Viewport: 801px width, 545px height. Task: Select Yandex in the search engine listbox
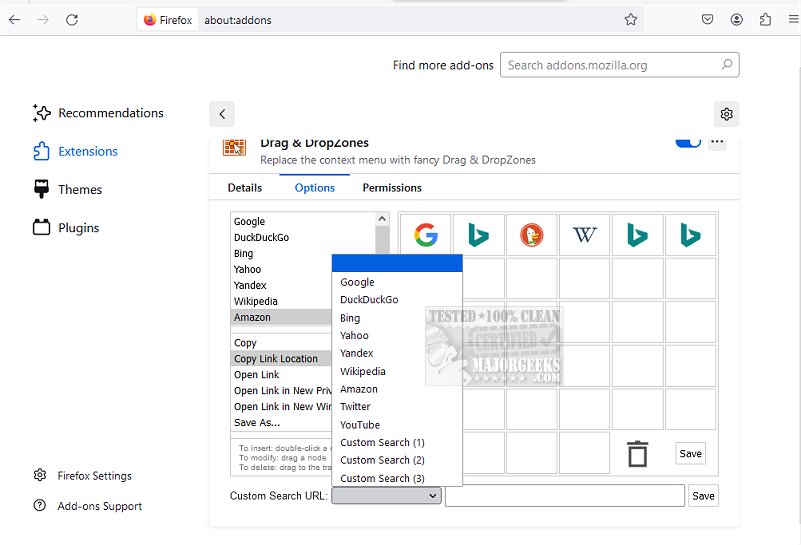(281, 285)
